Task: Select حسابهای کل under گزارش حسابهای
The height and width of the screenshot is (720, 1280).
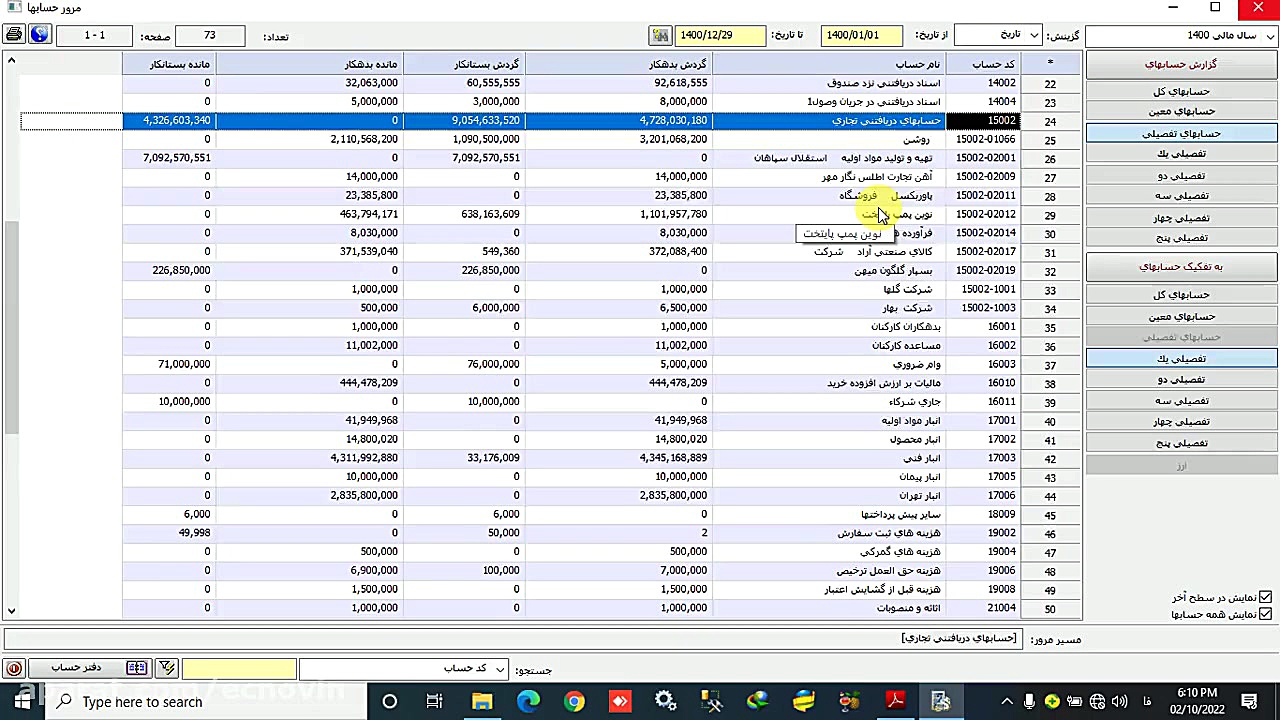Action: coord(1181,91)
